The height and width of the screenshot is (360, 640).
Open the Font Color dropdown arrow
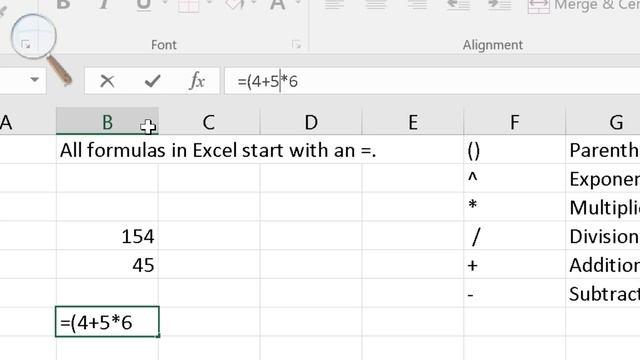pos(298,3)
